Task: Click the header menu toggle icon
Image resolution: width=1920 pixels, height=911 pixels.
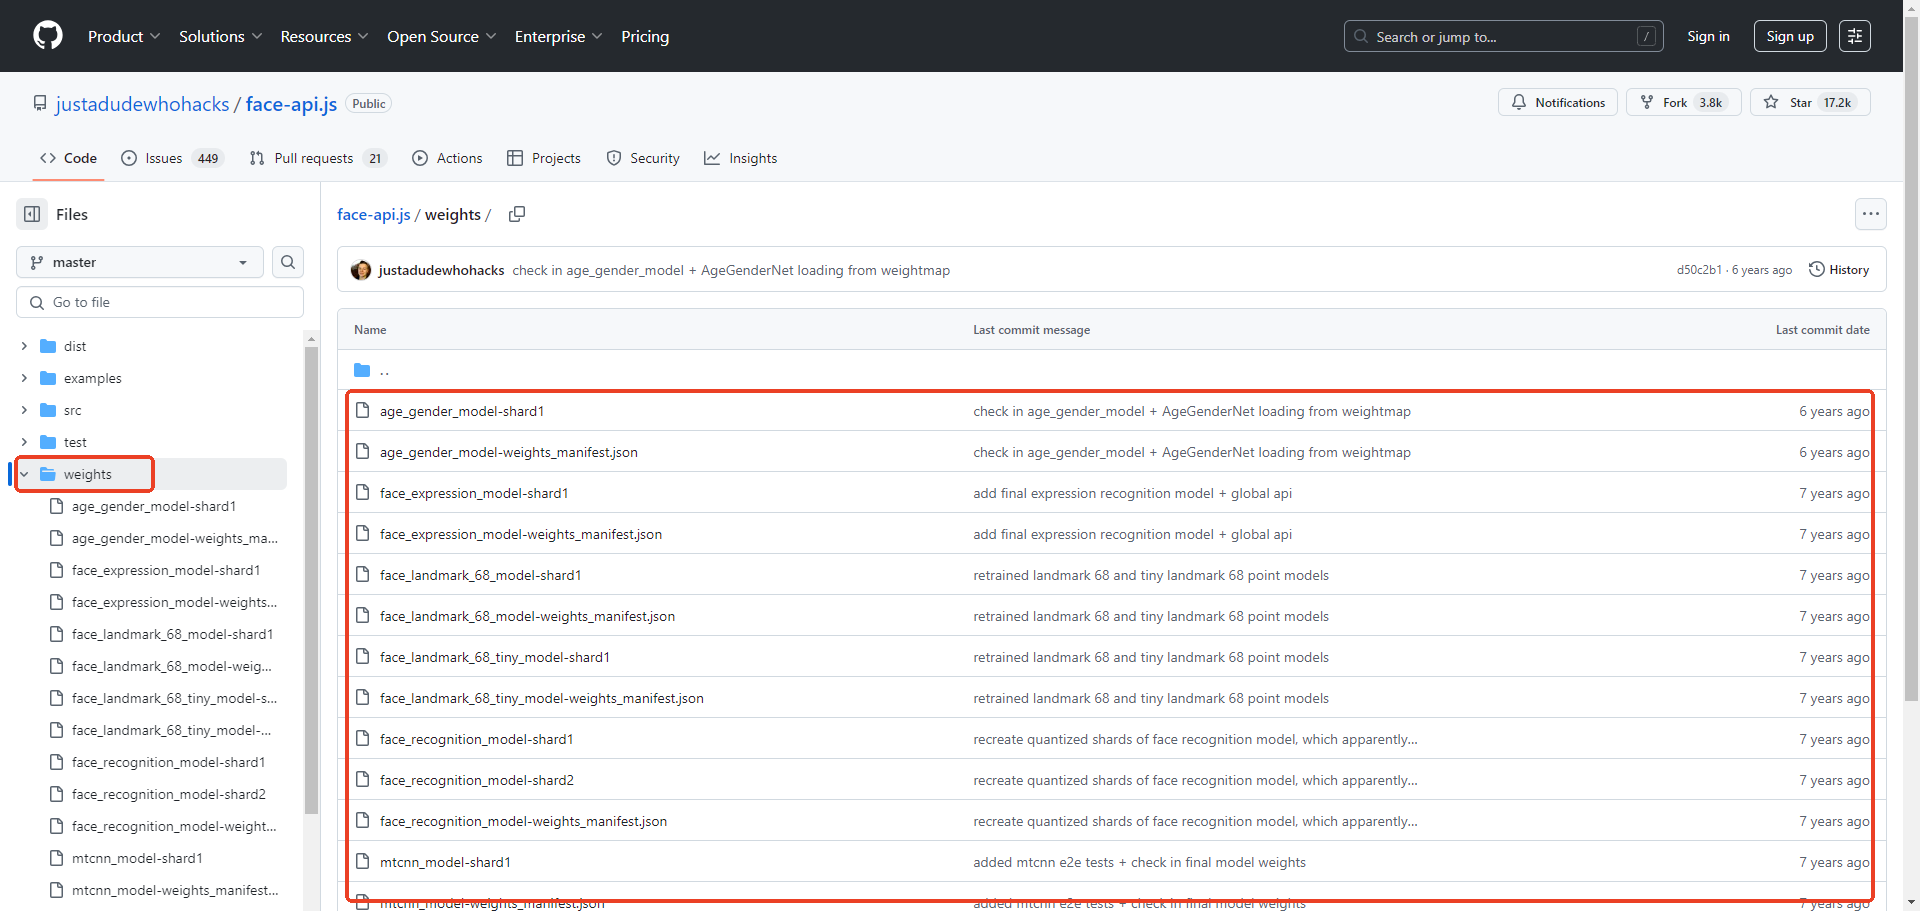Action: click(x=1855, y=36)
